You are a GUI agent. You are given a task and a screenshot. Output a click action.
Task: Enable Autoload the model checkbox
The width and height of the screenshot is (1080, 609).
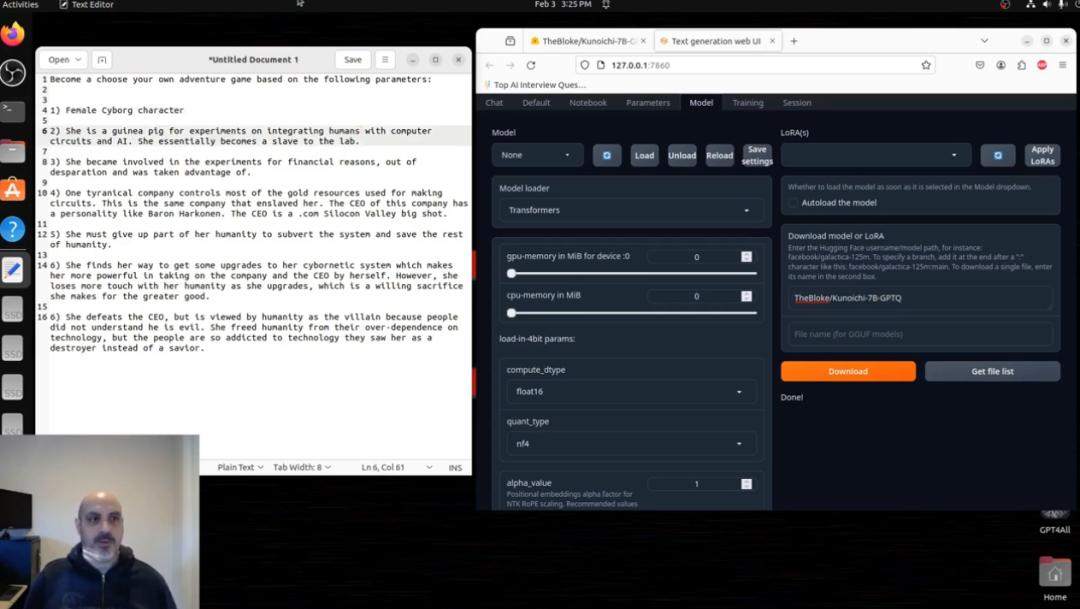[x=793, y=203]
